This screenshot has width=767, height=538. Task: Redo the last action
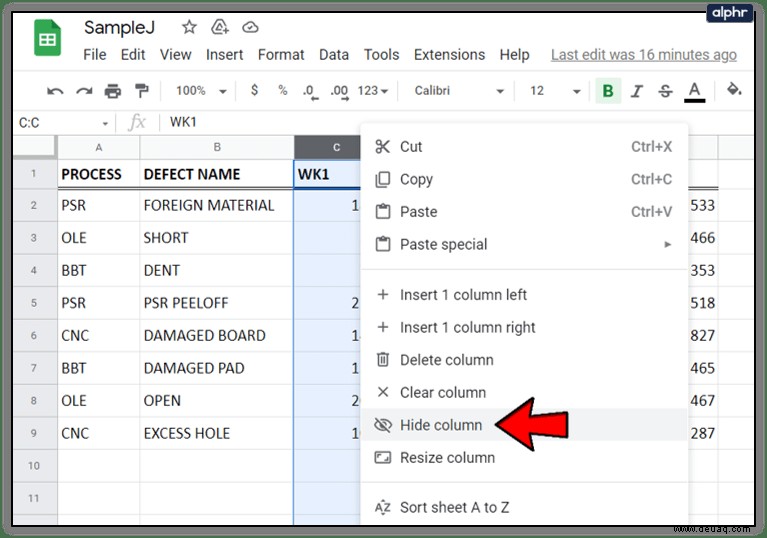click(84, 91)
